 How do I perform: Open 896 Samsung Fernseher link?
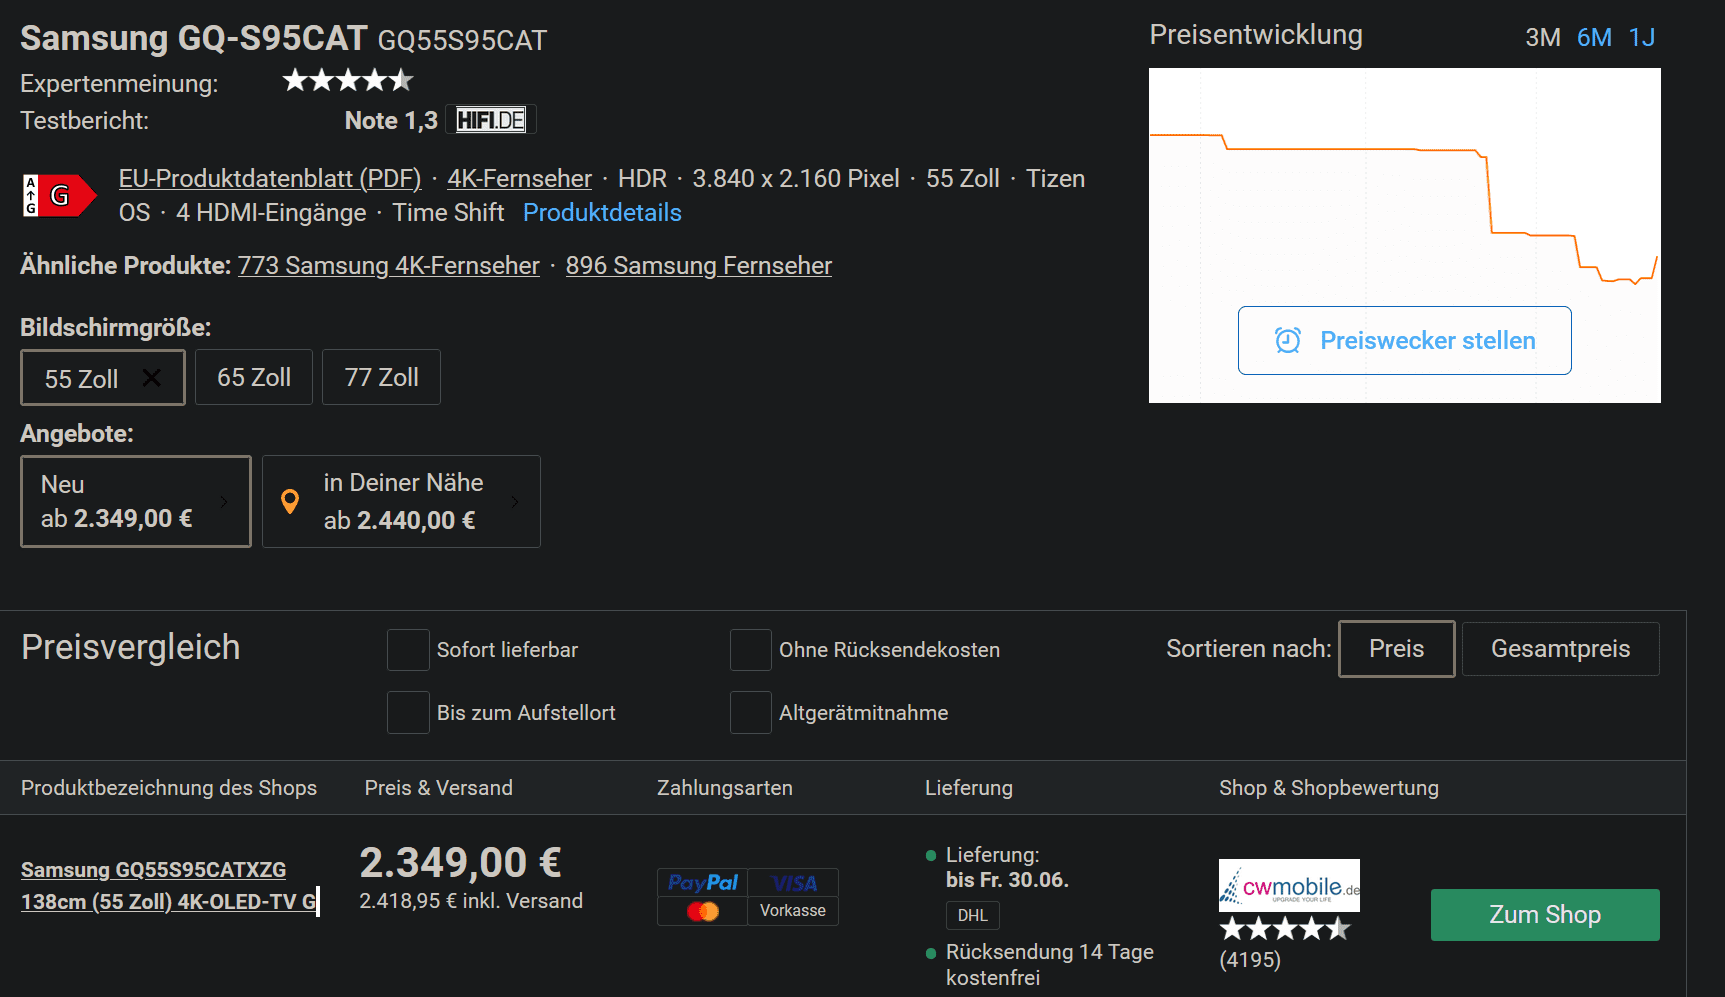(698, 266)
